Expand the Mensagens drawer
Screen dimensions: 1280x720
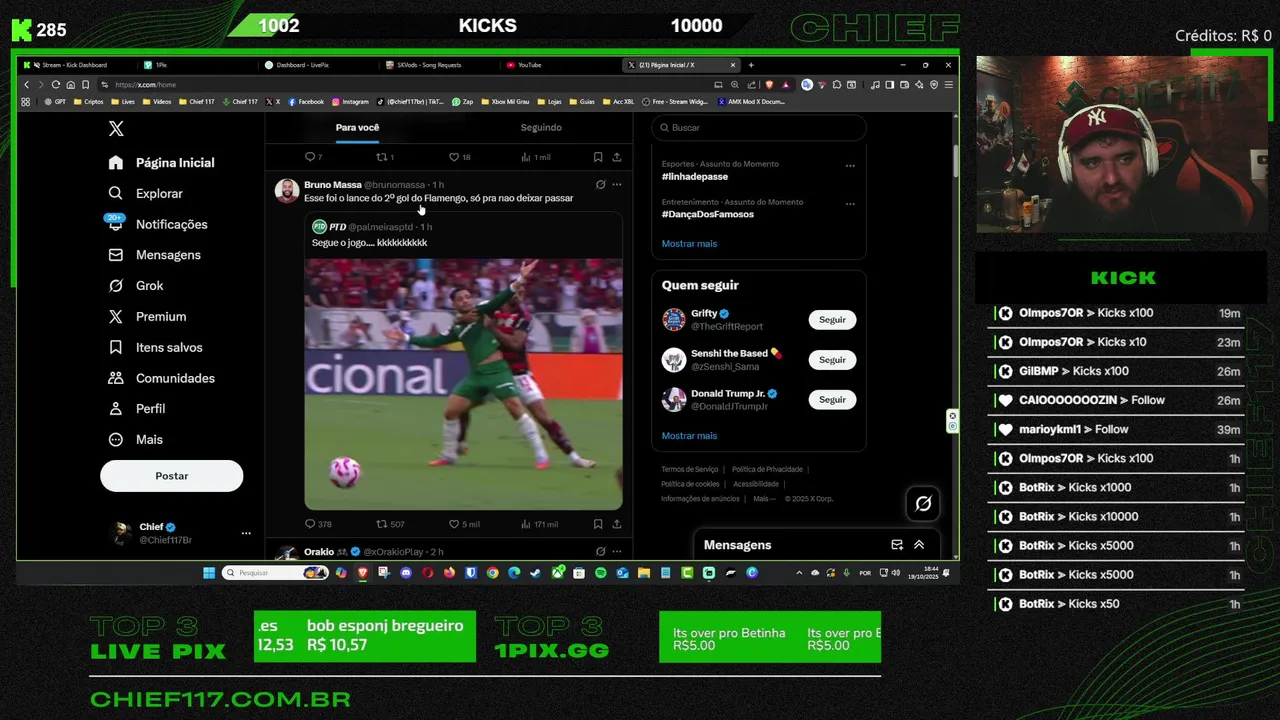[x=919, y=545]
